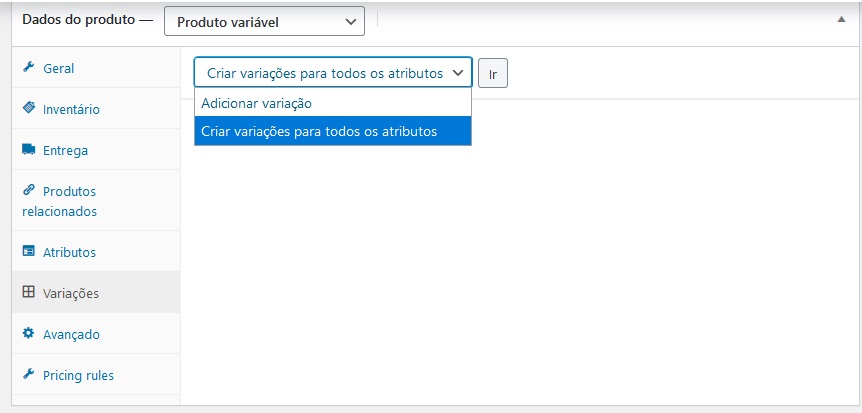862x413 pixels.
Task: Click the link icon for Produtos relacionados
Action: click(29, 190)
